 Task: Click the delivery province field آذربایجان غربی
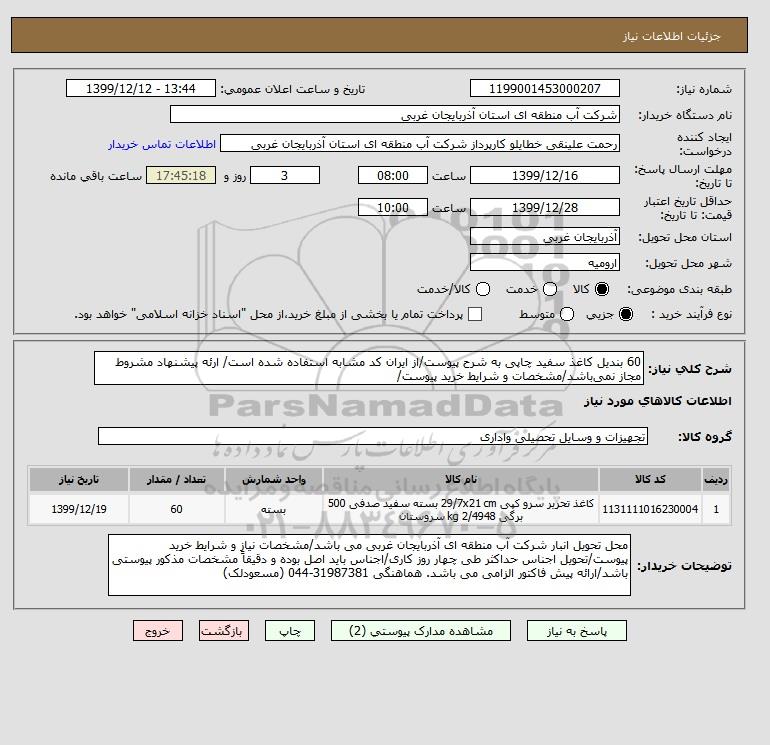(x=545, y=237)
